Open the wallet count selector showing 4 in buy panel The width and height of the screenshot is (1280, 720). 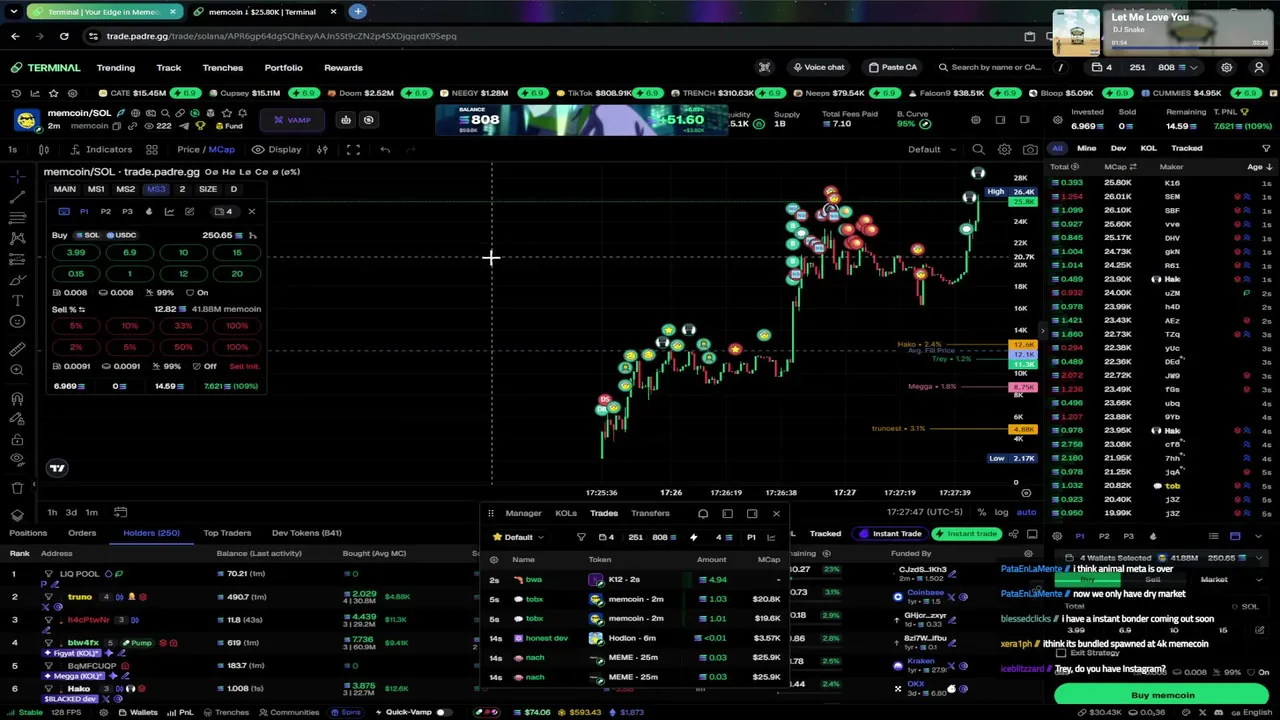pyautogui.click(x=223, y=212)
